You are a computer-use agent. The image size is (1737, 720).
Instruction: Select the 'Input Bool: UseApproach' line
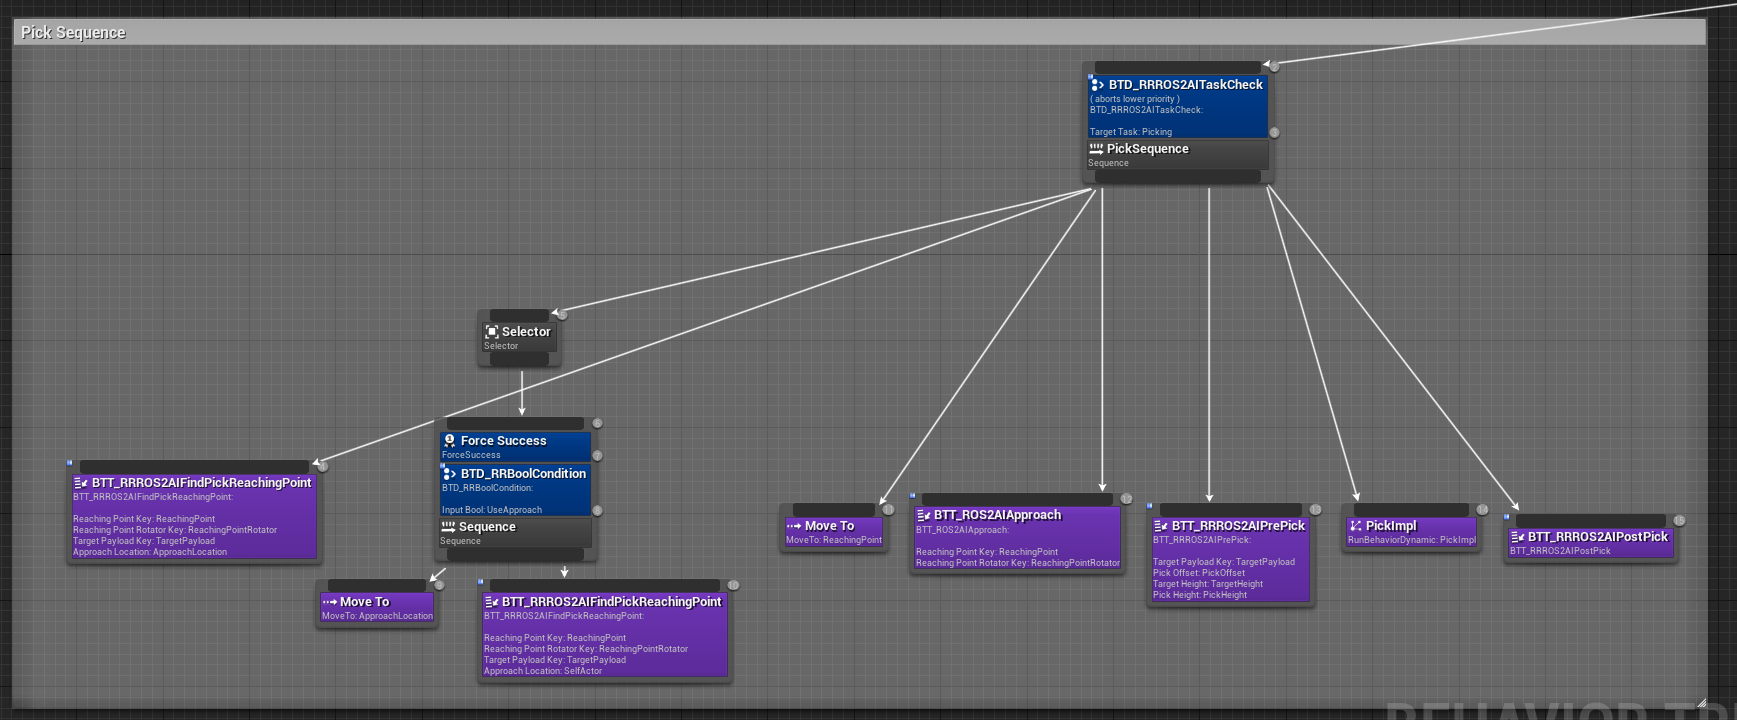point(492,510)
